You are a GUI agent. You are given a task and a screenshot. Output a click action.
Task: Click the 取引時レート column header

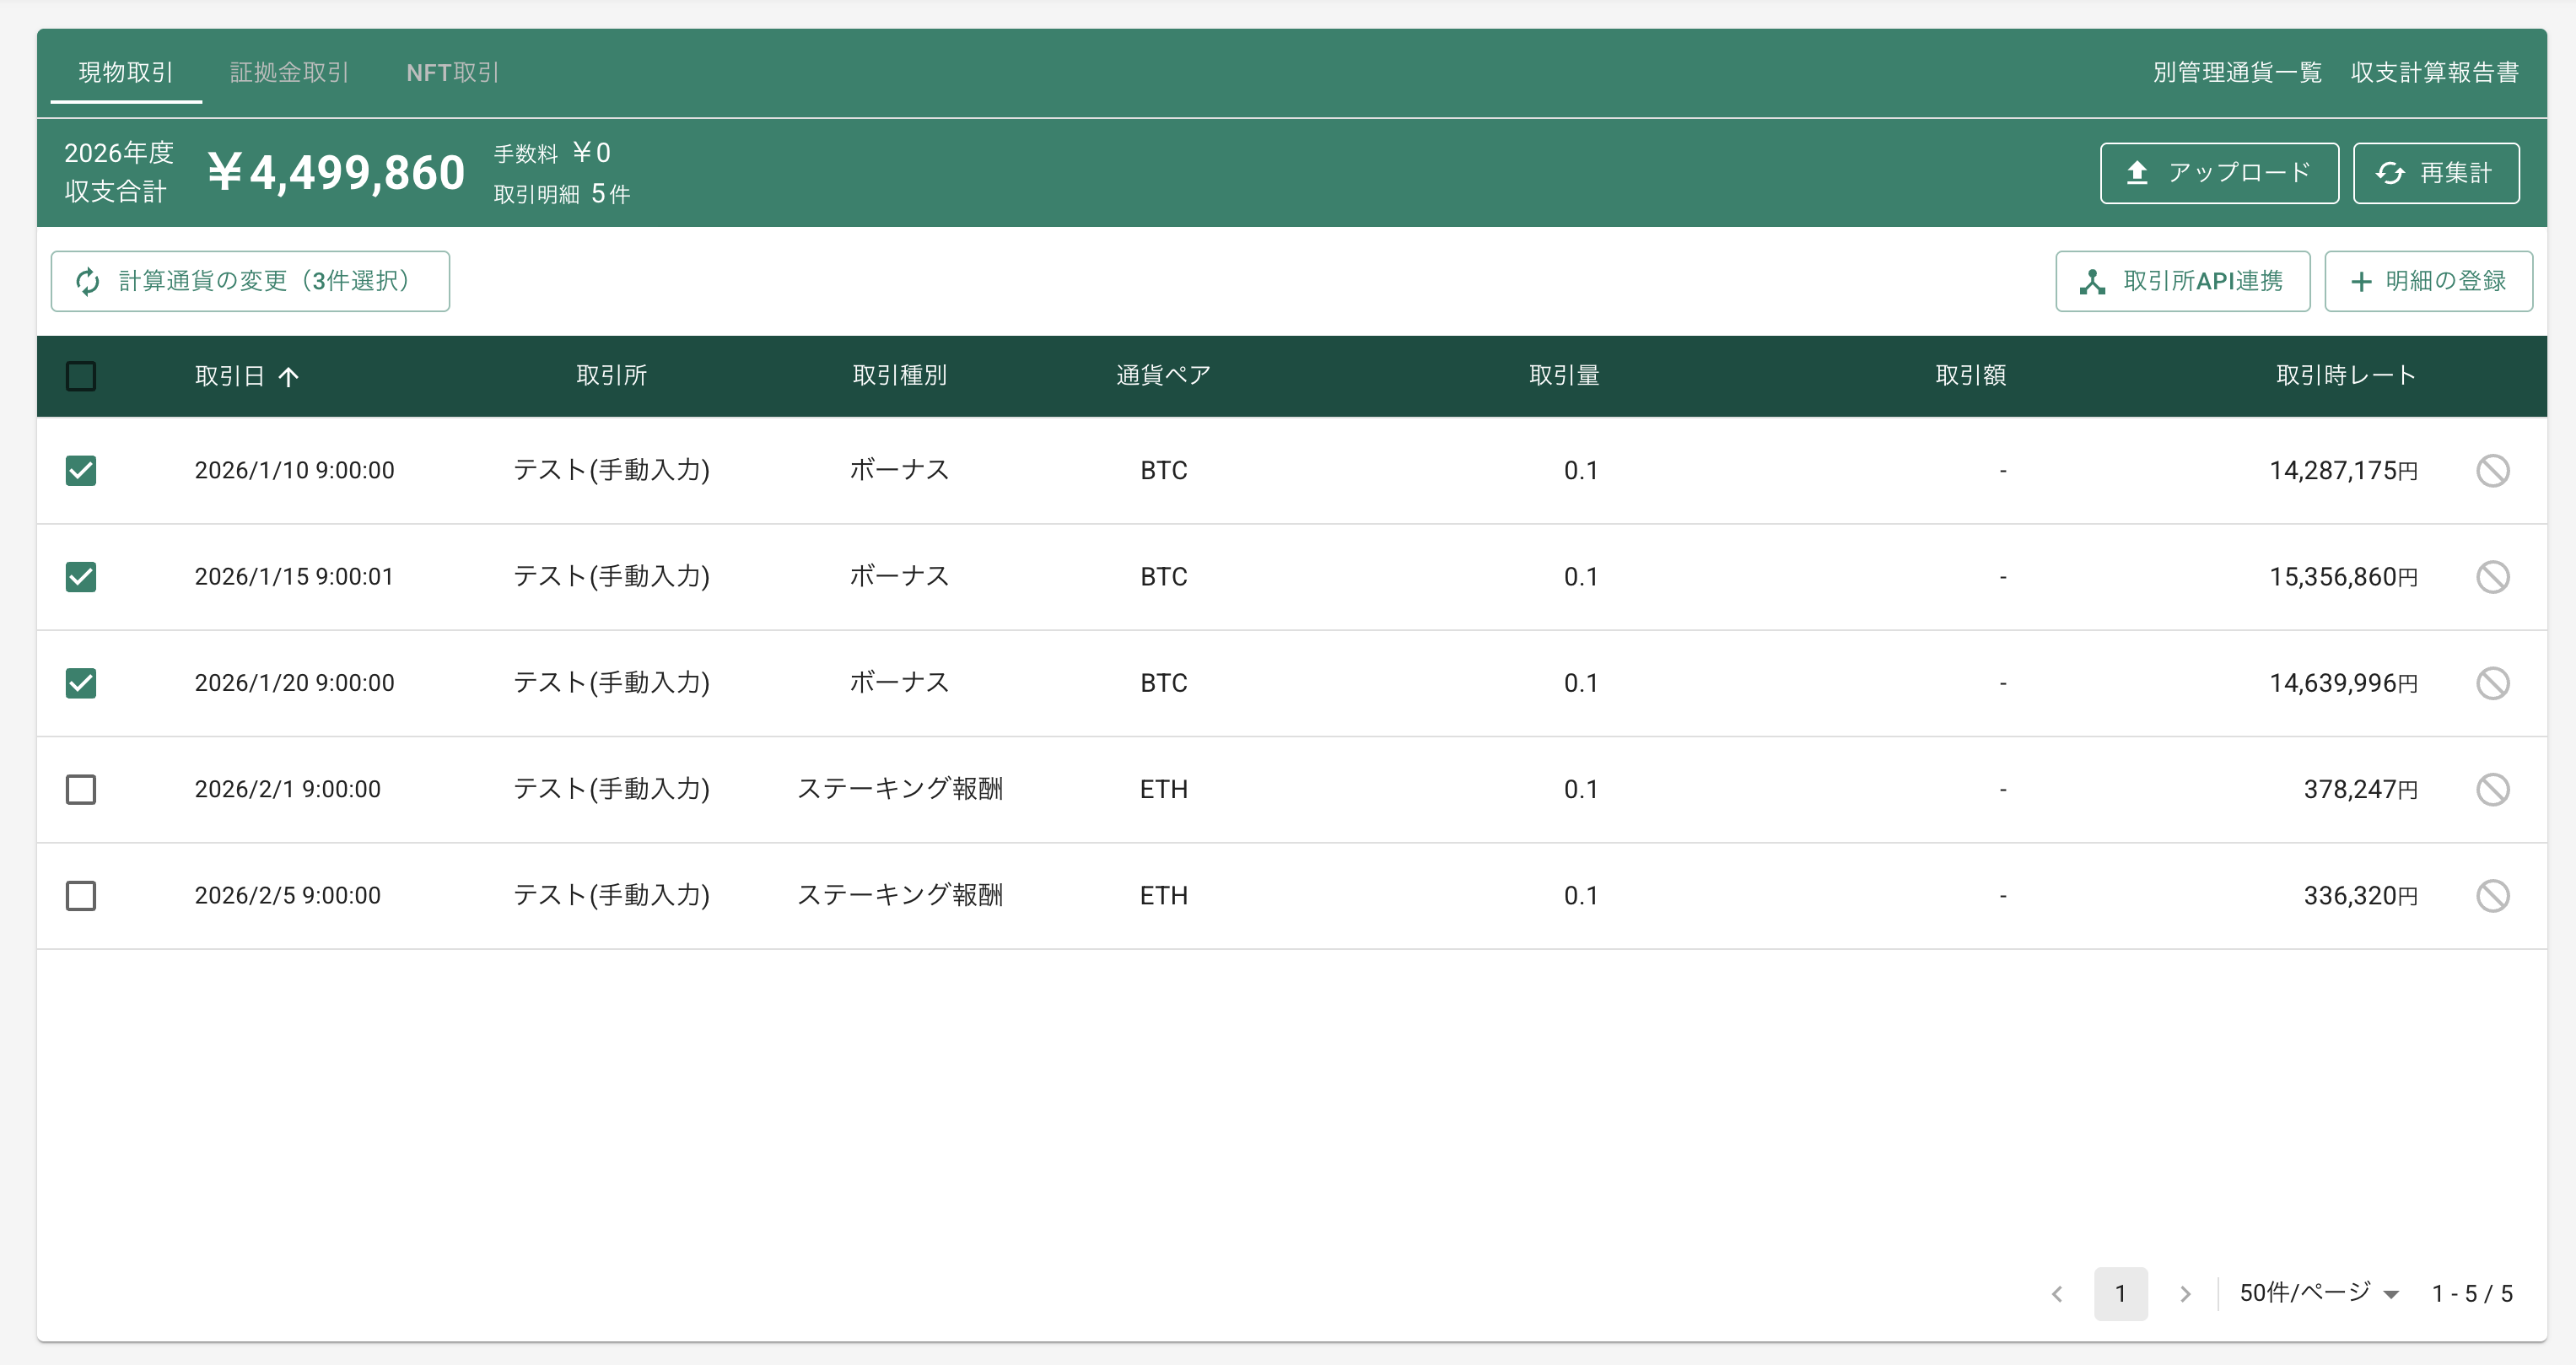click(2346, 375)
